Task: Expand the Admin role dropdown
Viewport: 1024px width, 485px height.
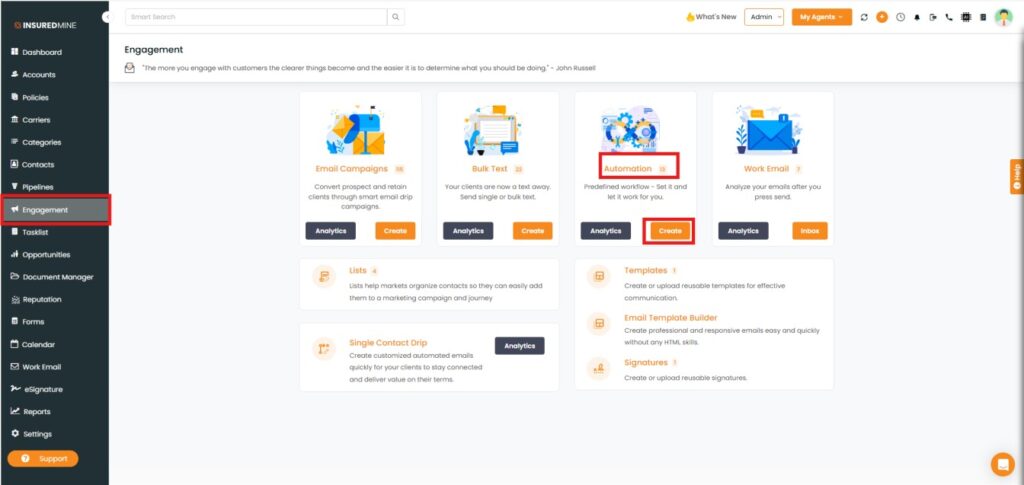Action: (x=764, y=17)
